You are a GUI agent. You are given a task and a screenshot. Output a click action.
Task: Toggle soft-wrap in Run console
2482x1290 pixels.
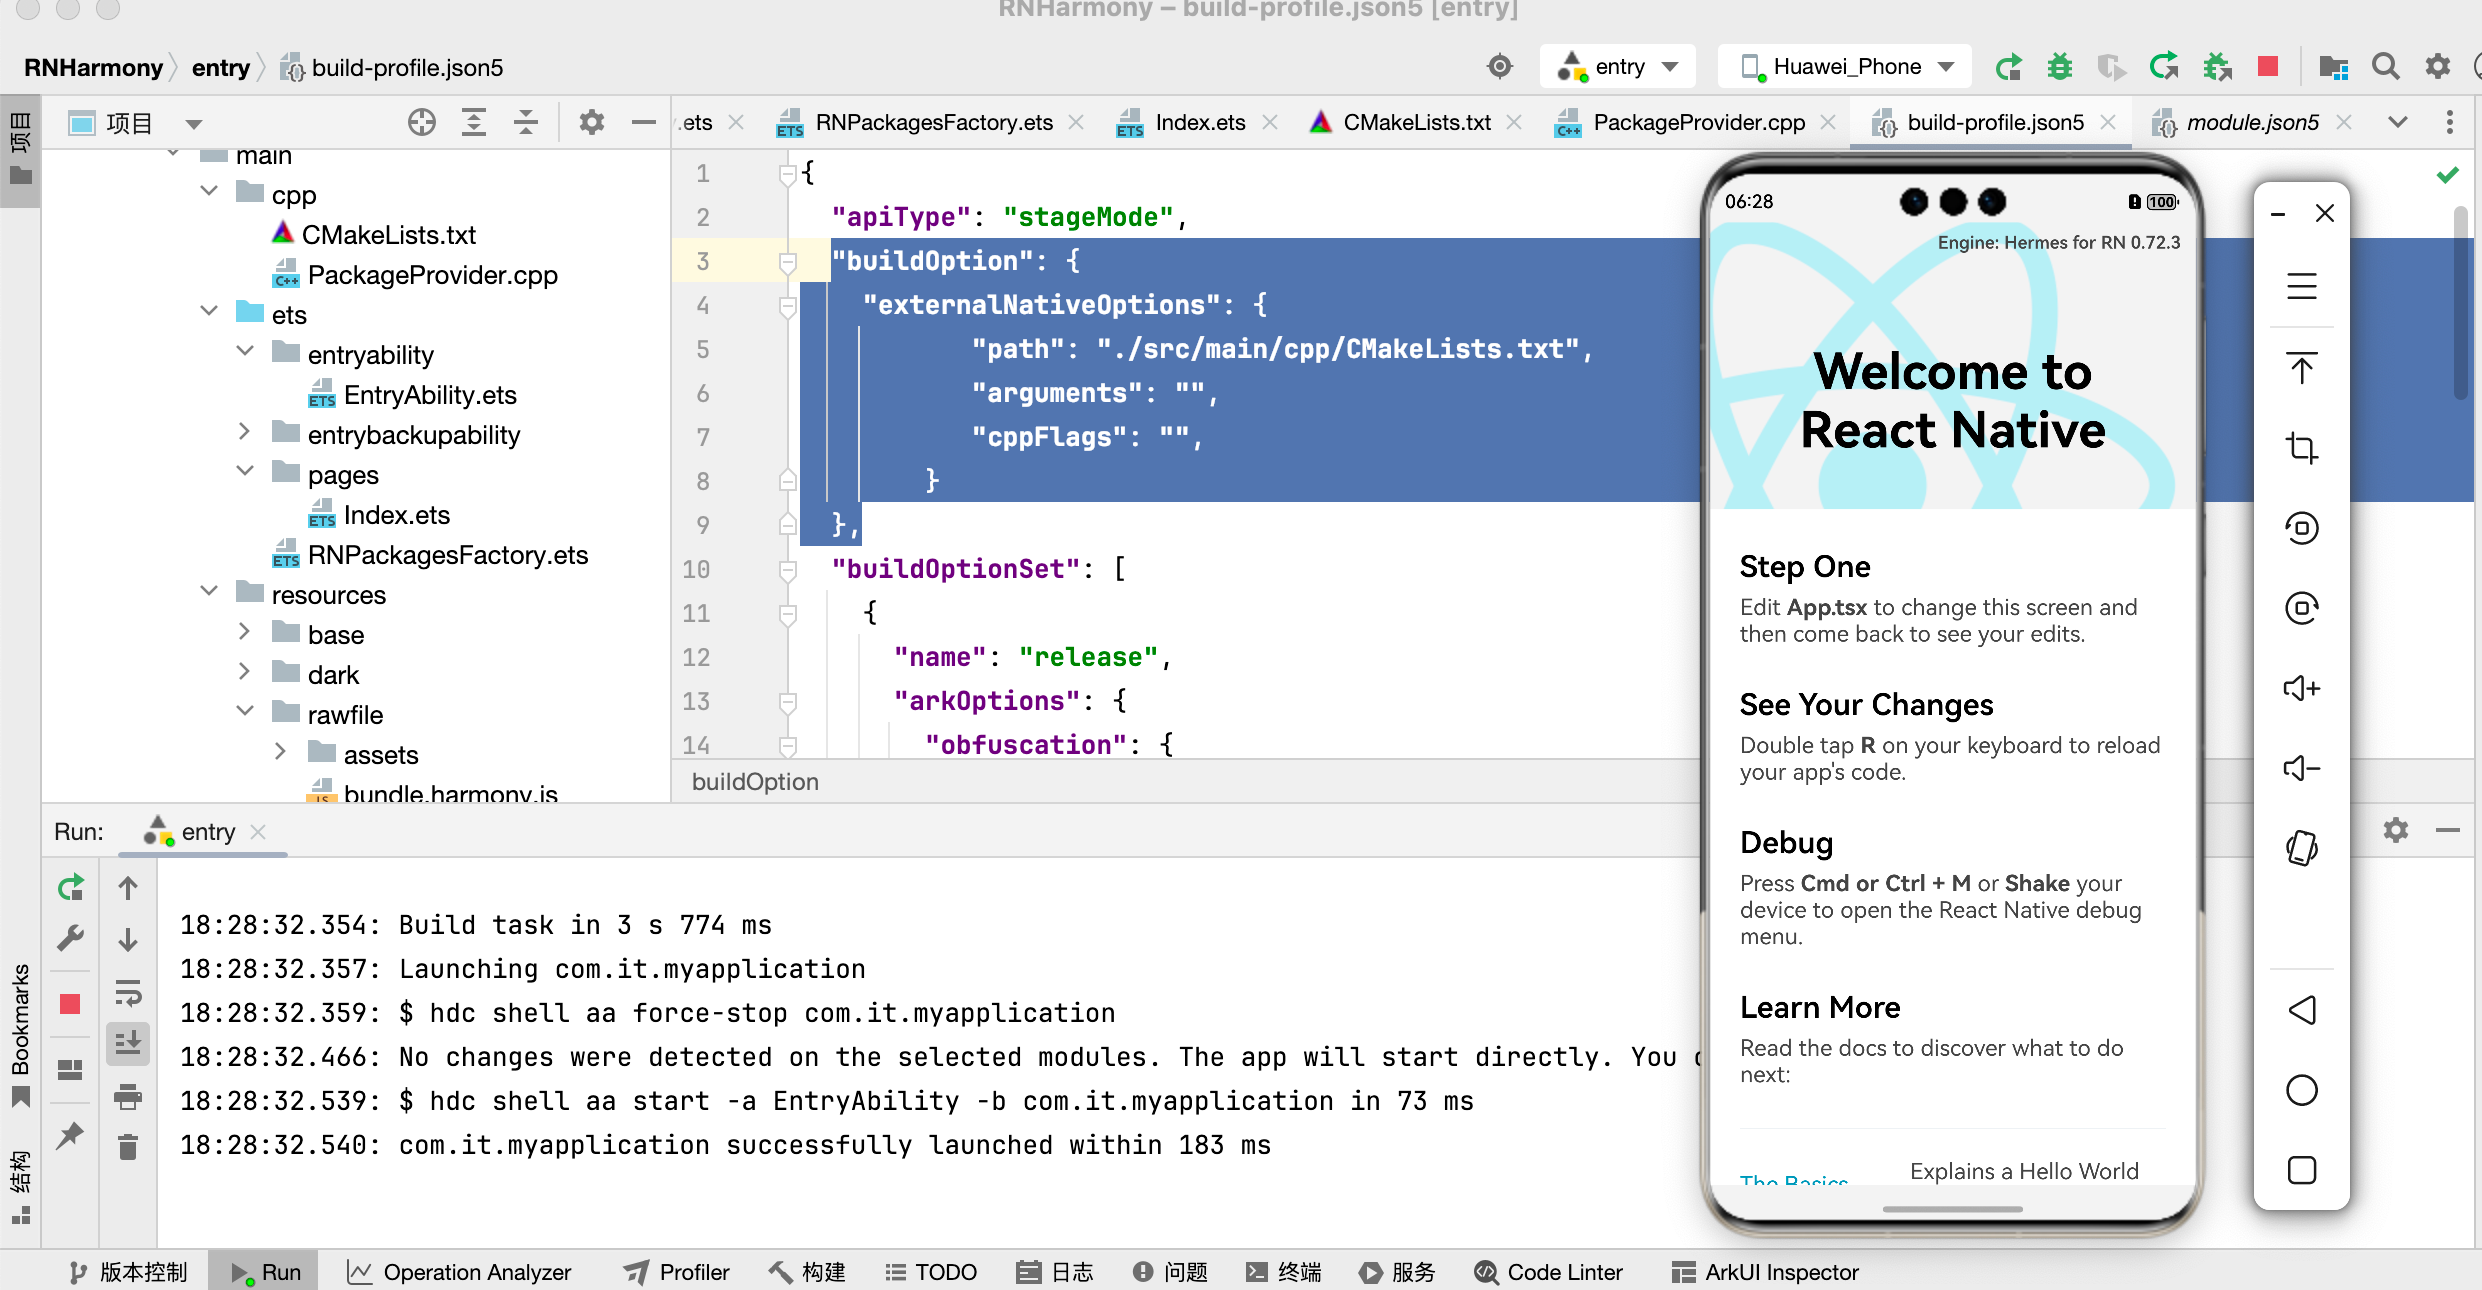coord(128,992)
